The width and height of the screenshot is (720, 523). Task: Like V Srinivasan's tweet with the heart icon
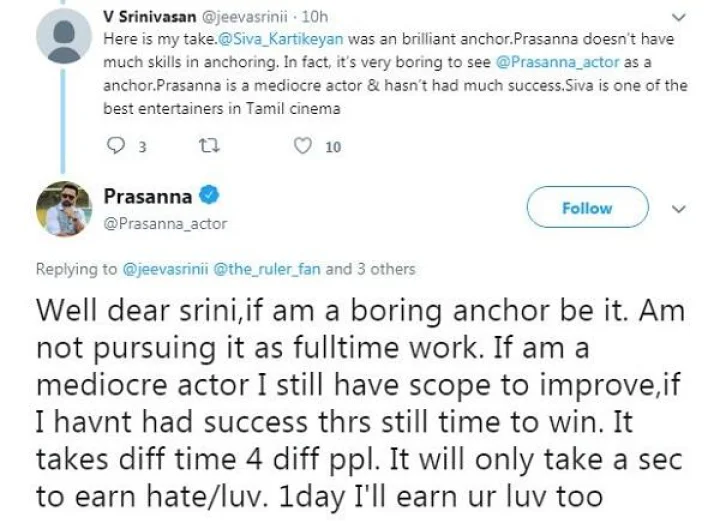click(303, 146)
